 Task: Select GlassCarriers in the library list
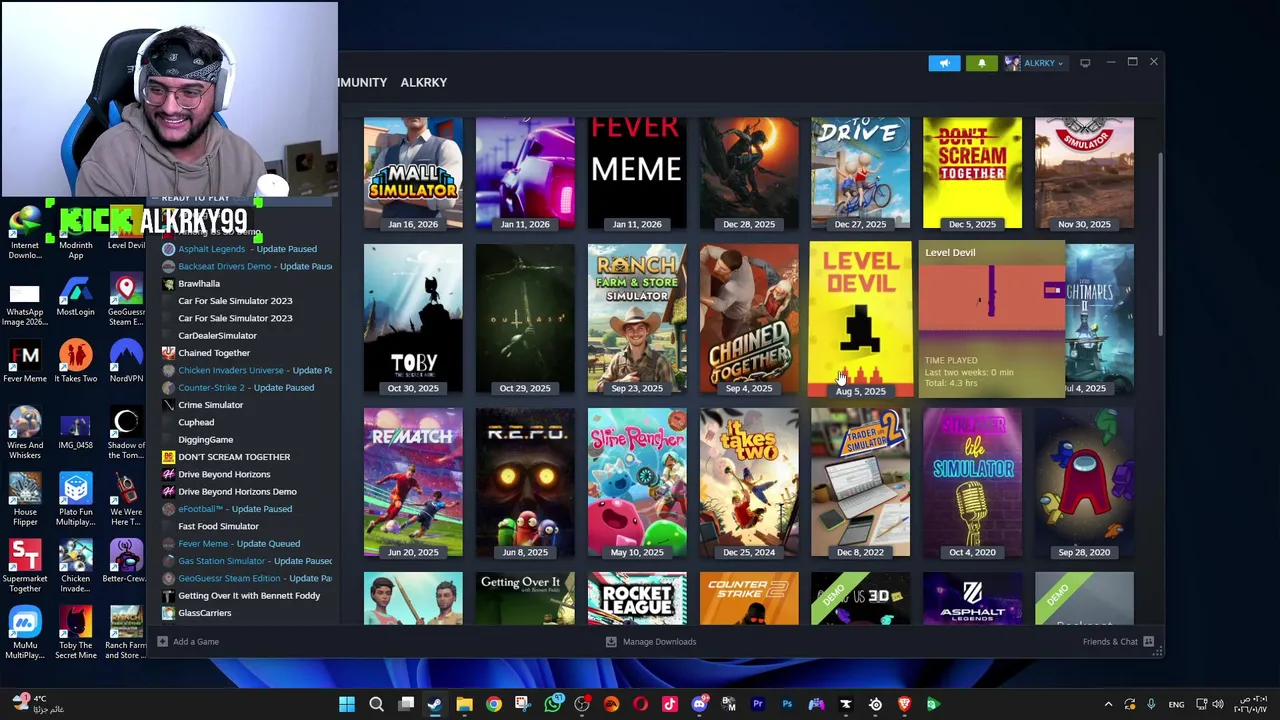tap(204, 613)
